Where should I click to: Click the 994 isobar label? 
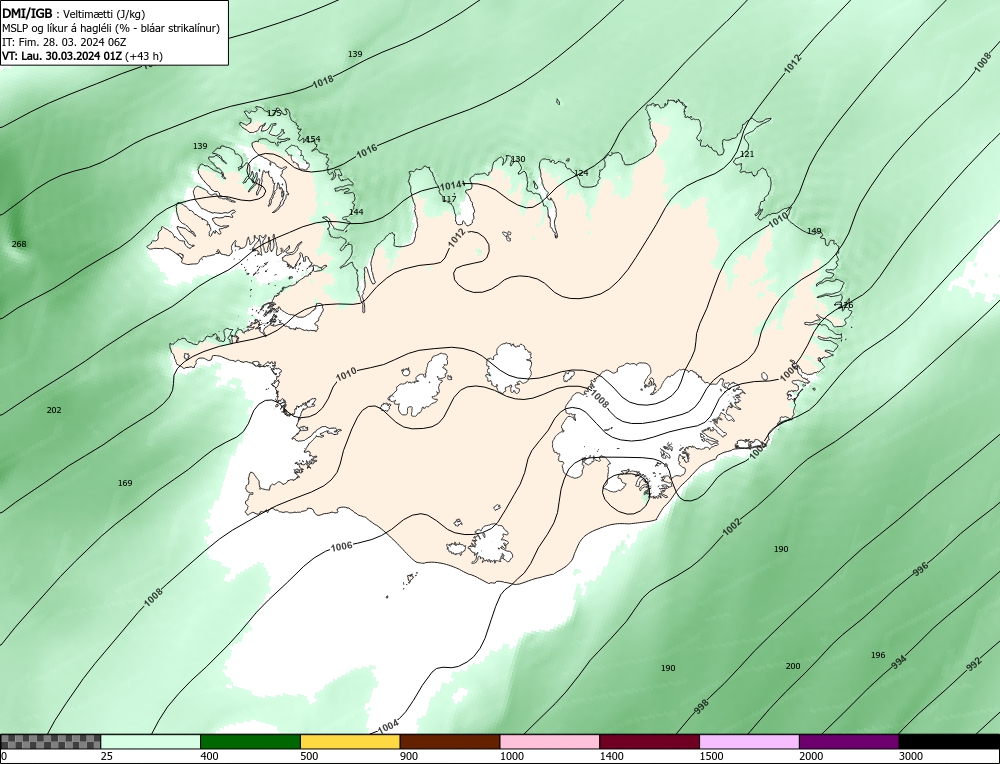[x=899, y=662]
